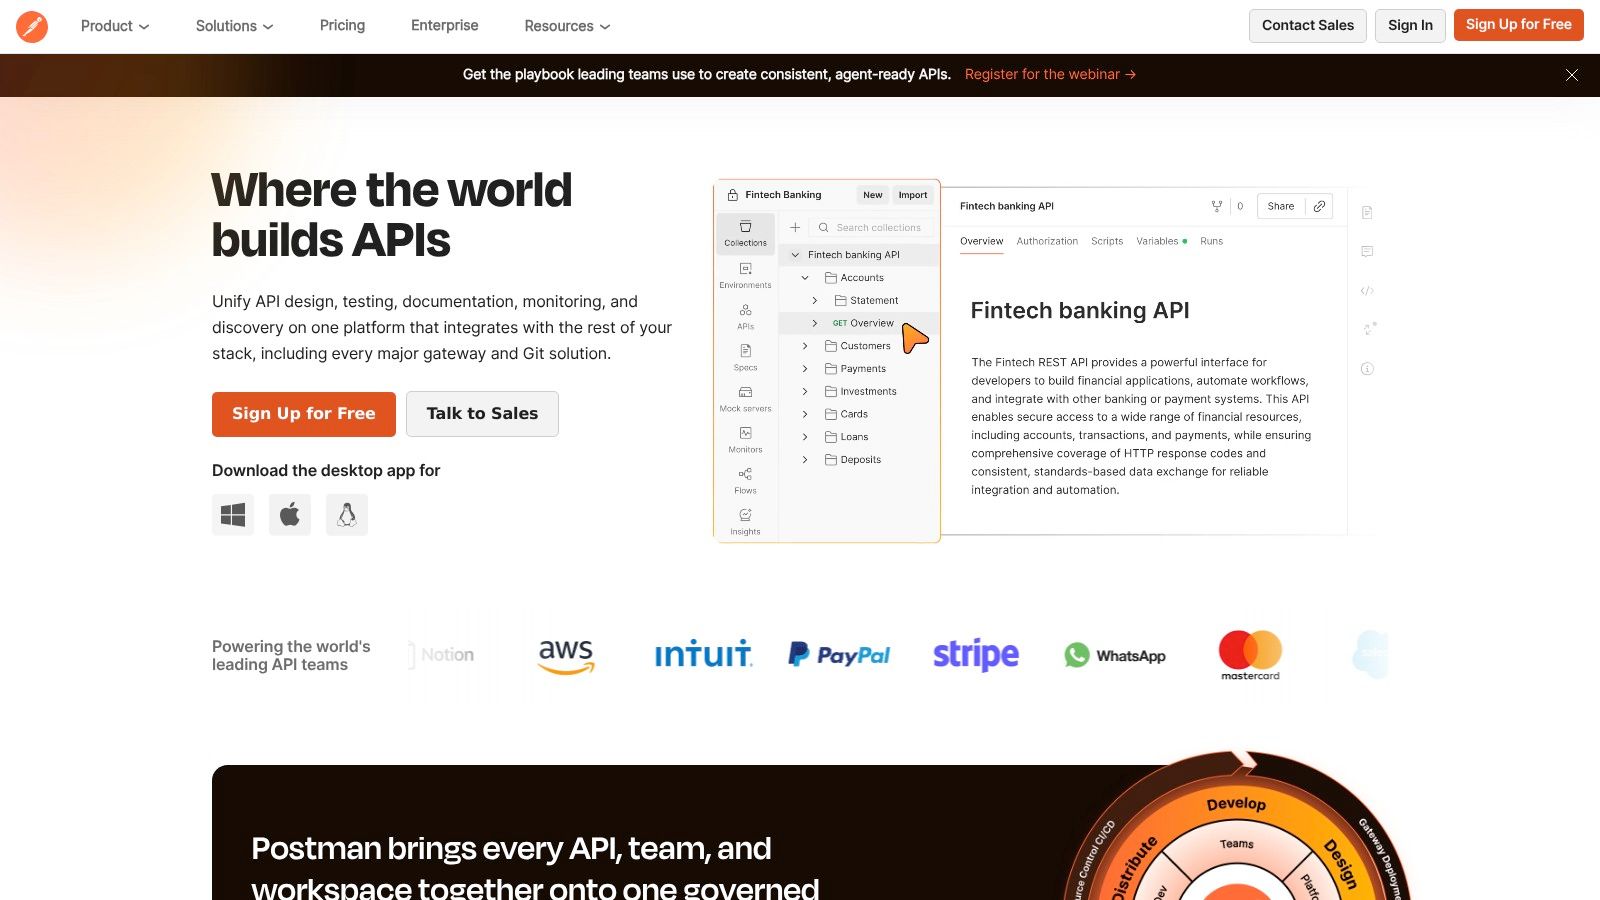Screen dimensions: 1600x900
Task: Click the Talk to Sales button
Action: 482,414
